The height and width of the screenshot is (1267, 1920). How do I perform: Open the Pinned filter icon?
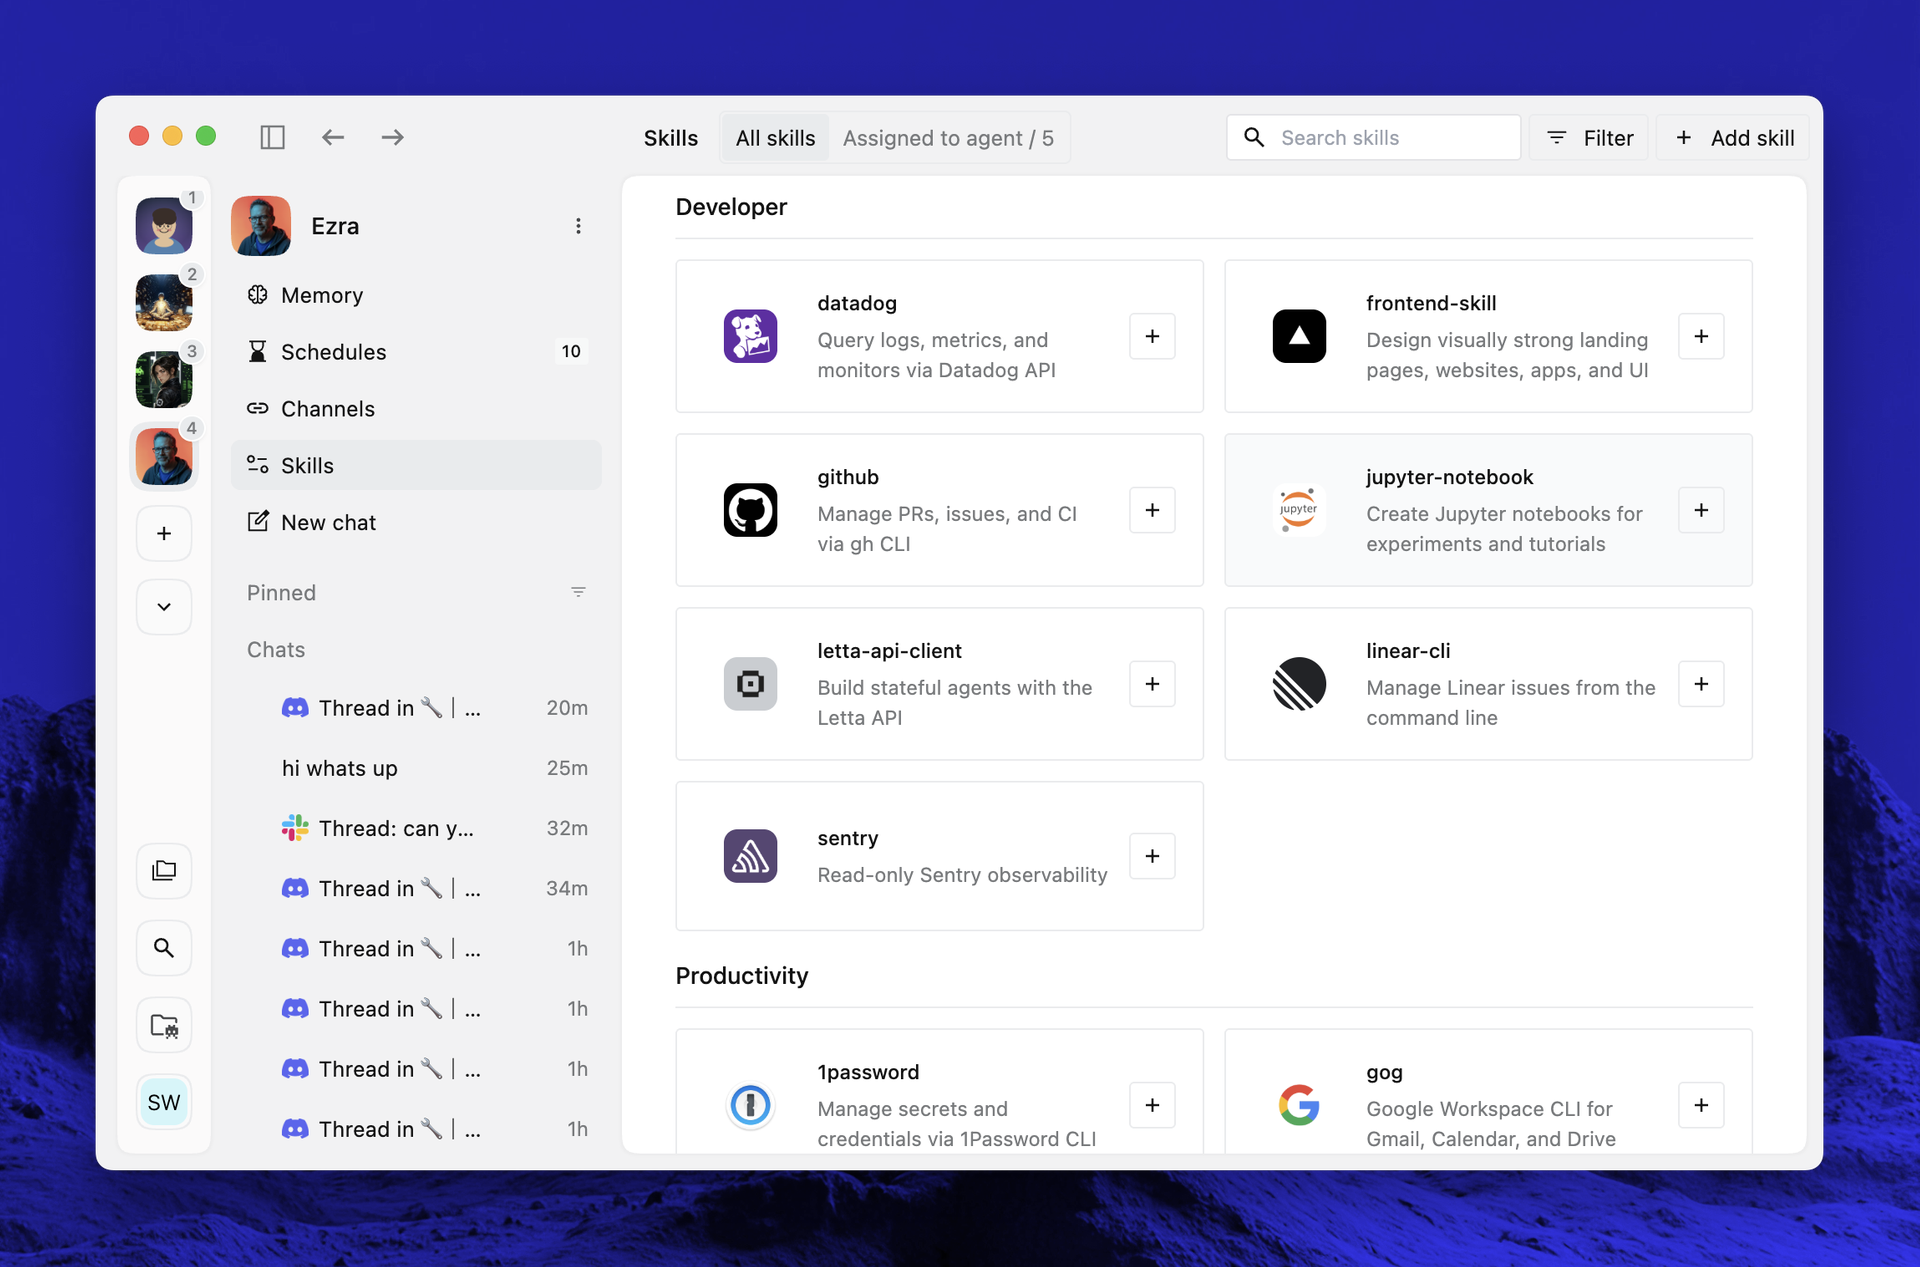[578, 593]
